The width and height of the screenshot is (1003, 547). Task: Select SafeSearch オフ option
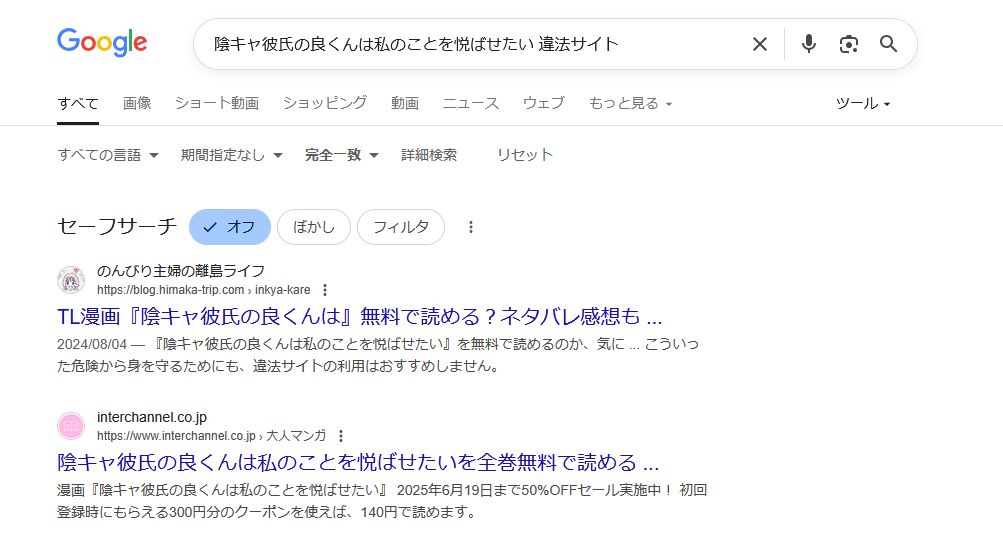(230, 226)
